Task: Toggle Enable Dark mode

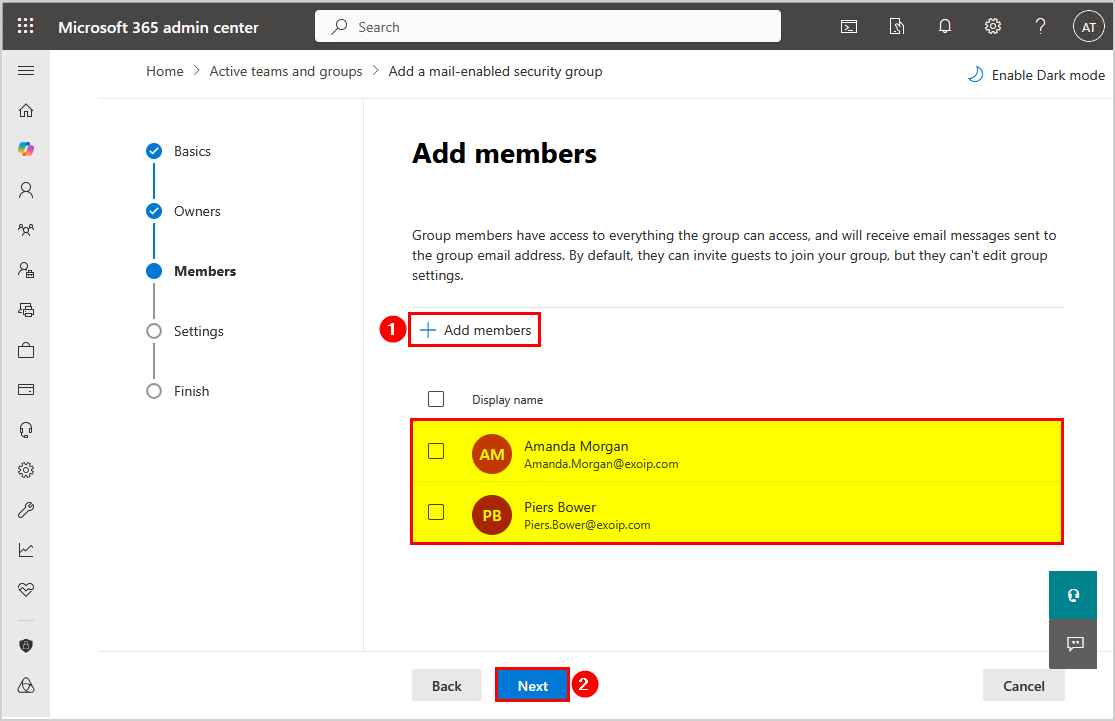Action: (1036, 75)
